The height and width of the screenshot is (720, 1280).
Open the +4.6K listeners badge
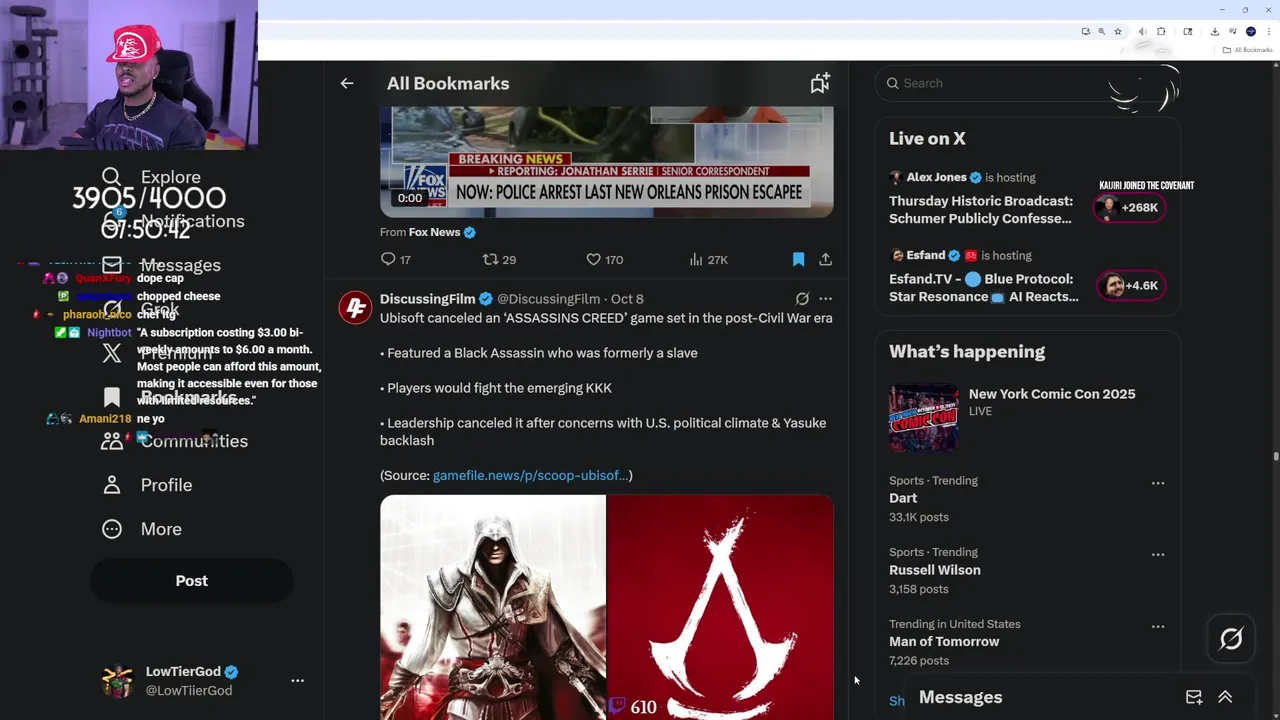coord(1129,286)
